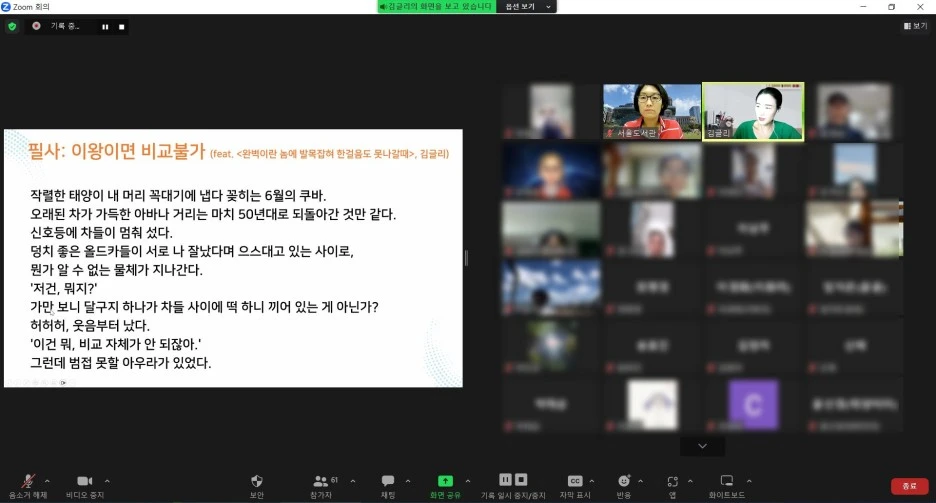The width and height of the screenshot is (936, 503).
Task: Expand captions options caret
Action: 592,481
